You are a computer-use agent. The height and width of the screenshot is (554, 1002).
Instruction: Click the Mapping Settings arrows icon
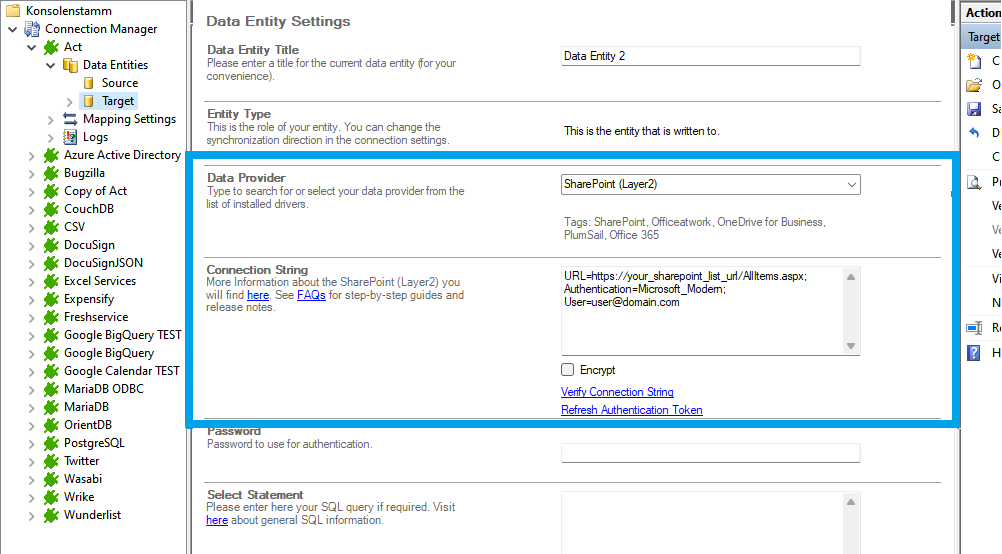pos(70,119)
